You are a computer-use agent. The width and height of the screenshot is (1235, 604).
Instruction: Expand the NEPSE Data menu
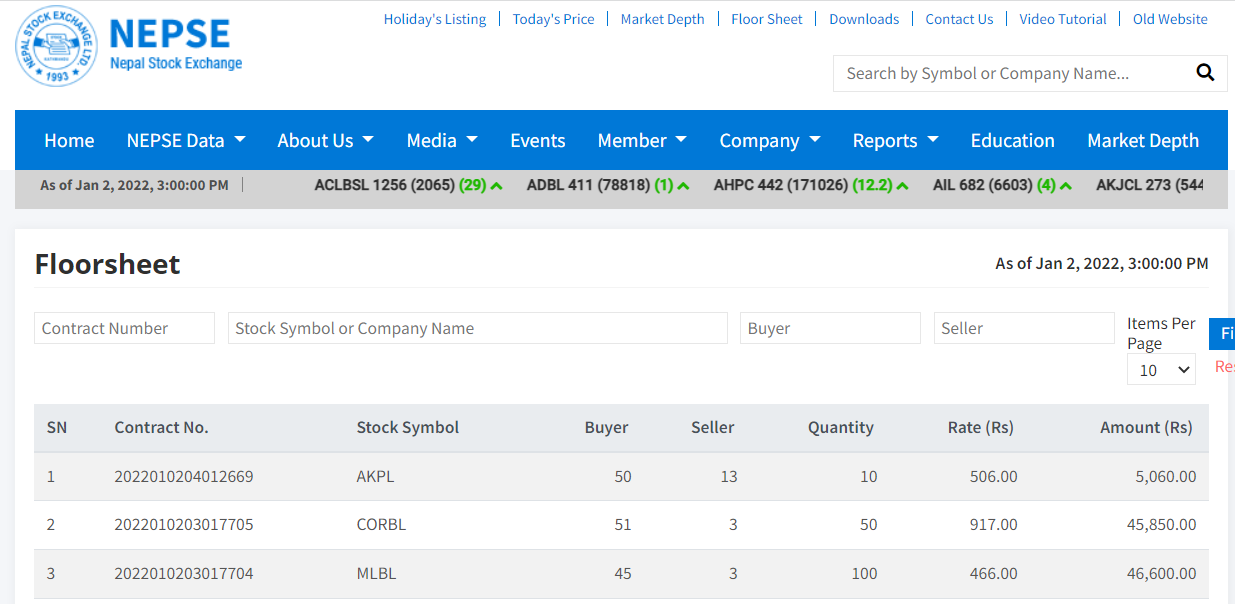coord(186,141)
